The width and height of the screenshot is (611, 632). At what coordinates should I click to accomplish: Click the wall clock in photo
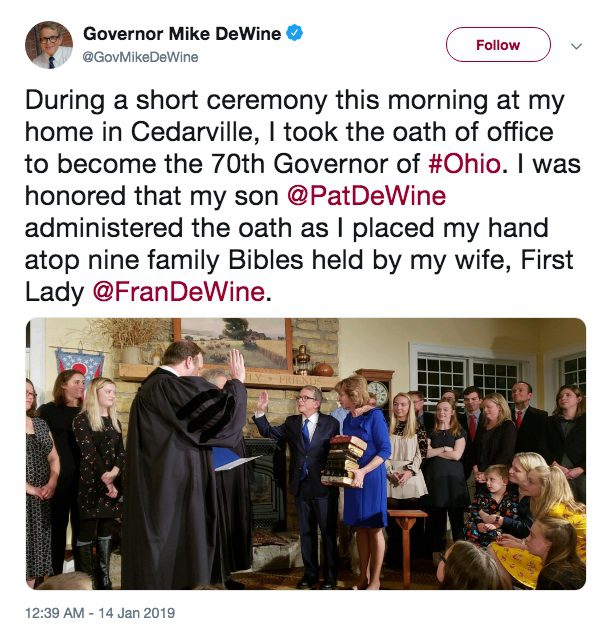(377, 392)
